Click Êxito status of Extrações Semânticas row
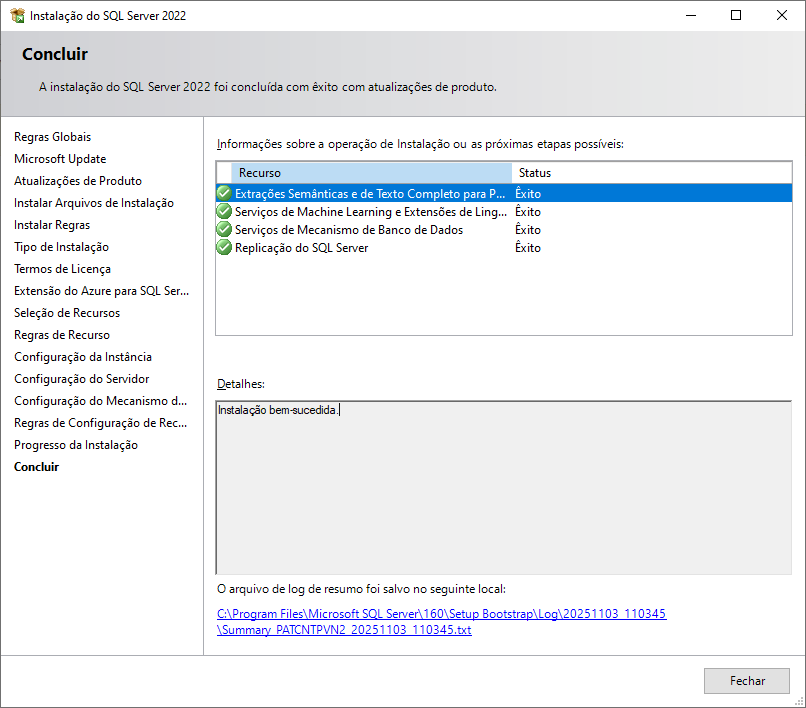The image size is (806, 708). 528,193
